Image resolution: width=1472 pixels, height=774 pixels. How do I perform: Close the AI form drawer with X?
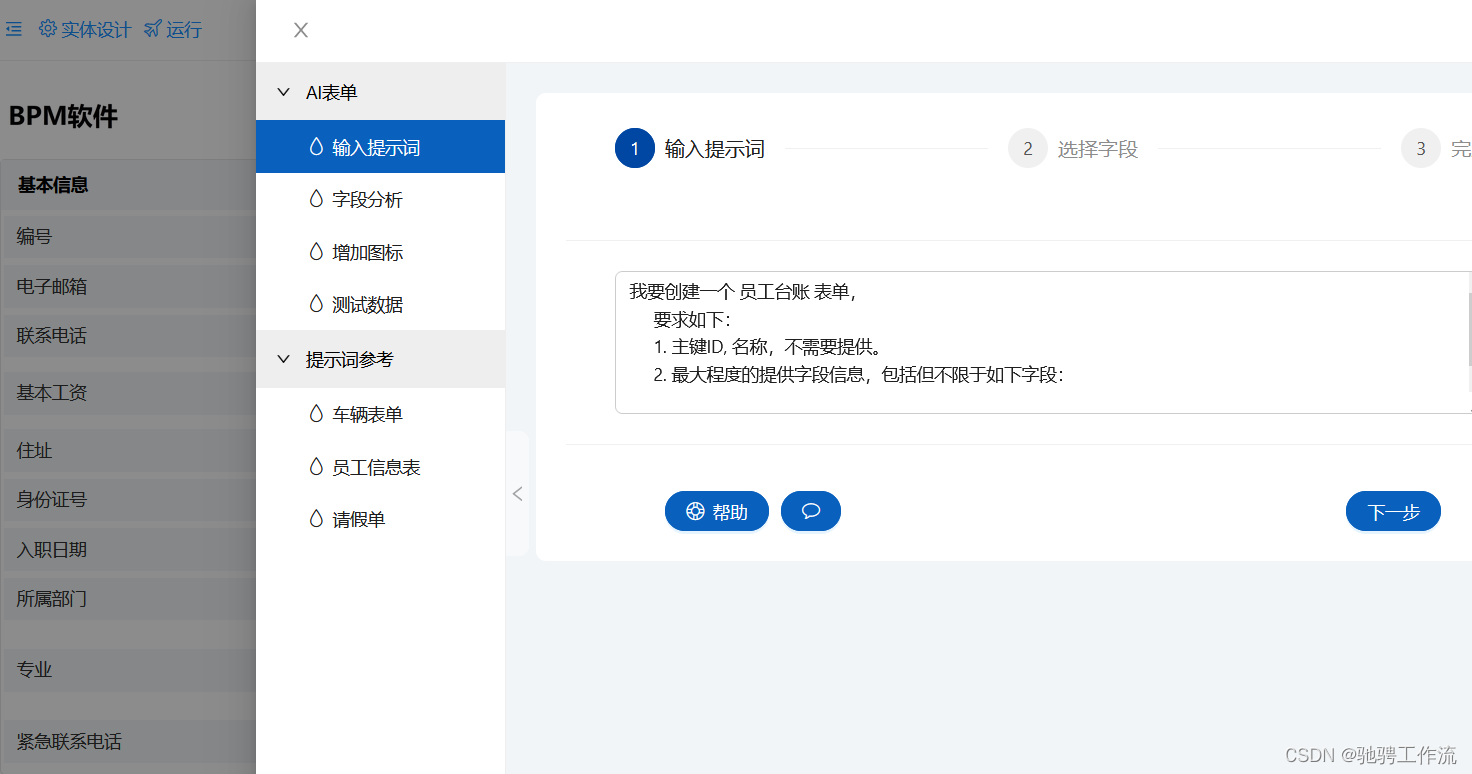pyautogui.click(x=301, y=30)
